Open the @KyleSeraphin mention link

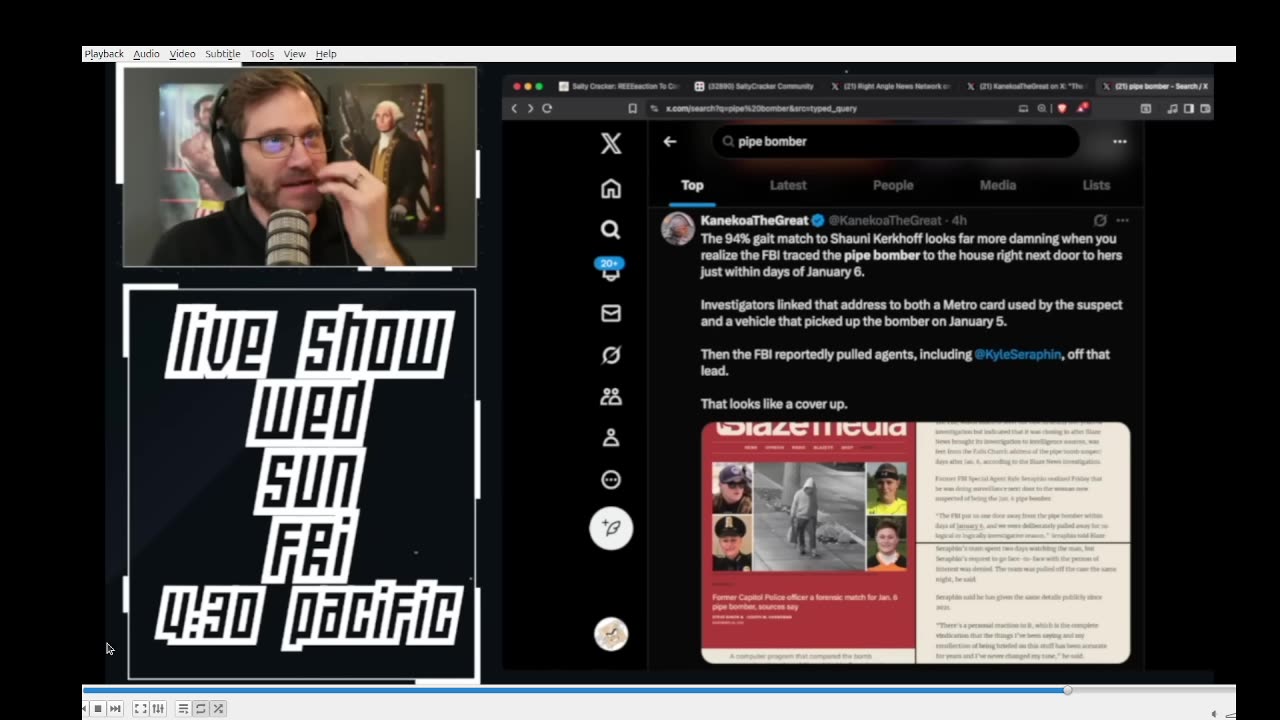pyautogui.click(x=1017, y=354)
